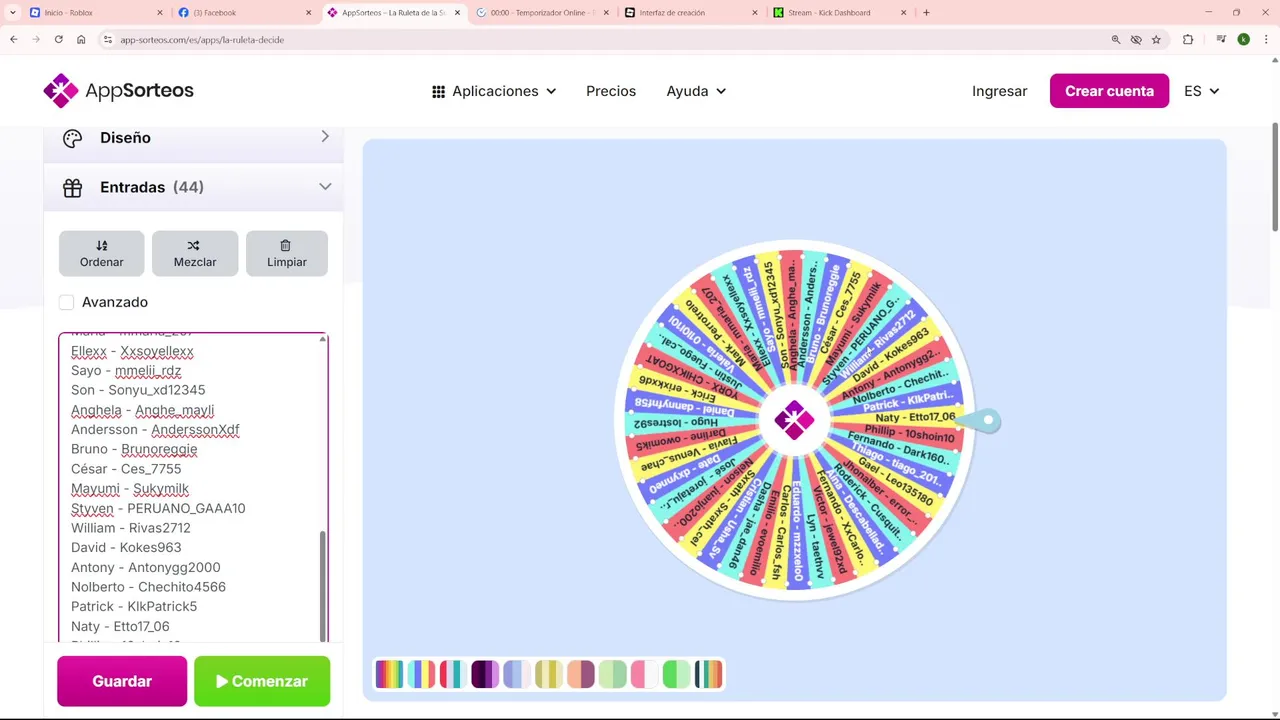
Task: Bookmark this page with the star
Action: tap(1156, 40)
